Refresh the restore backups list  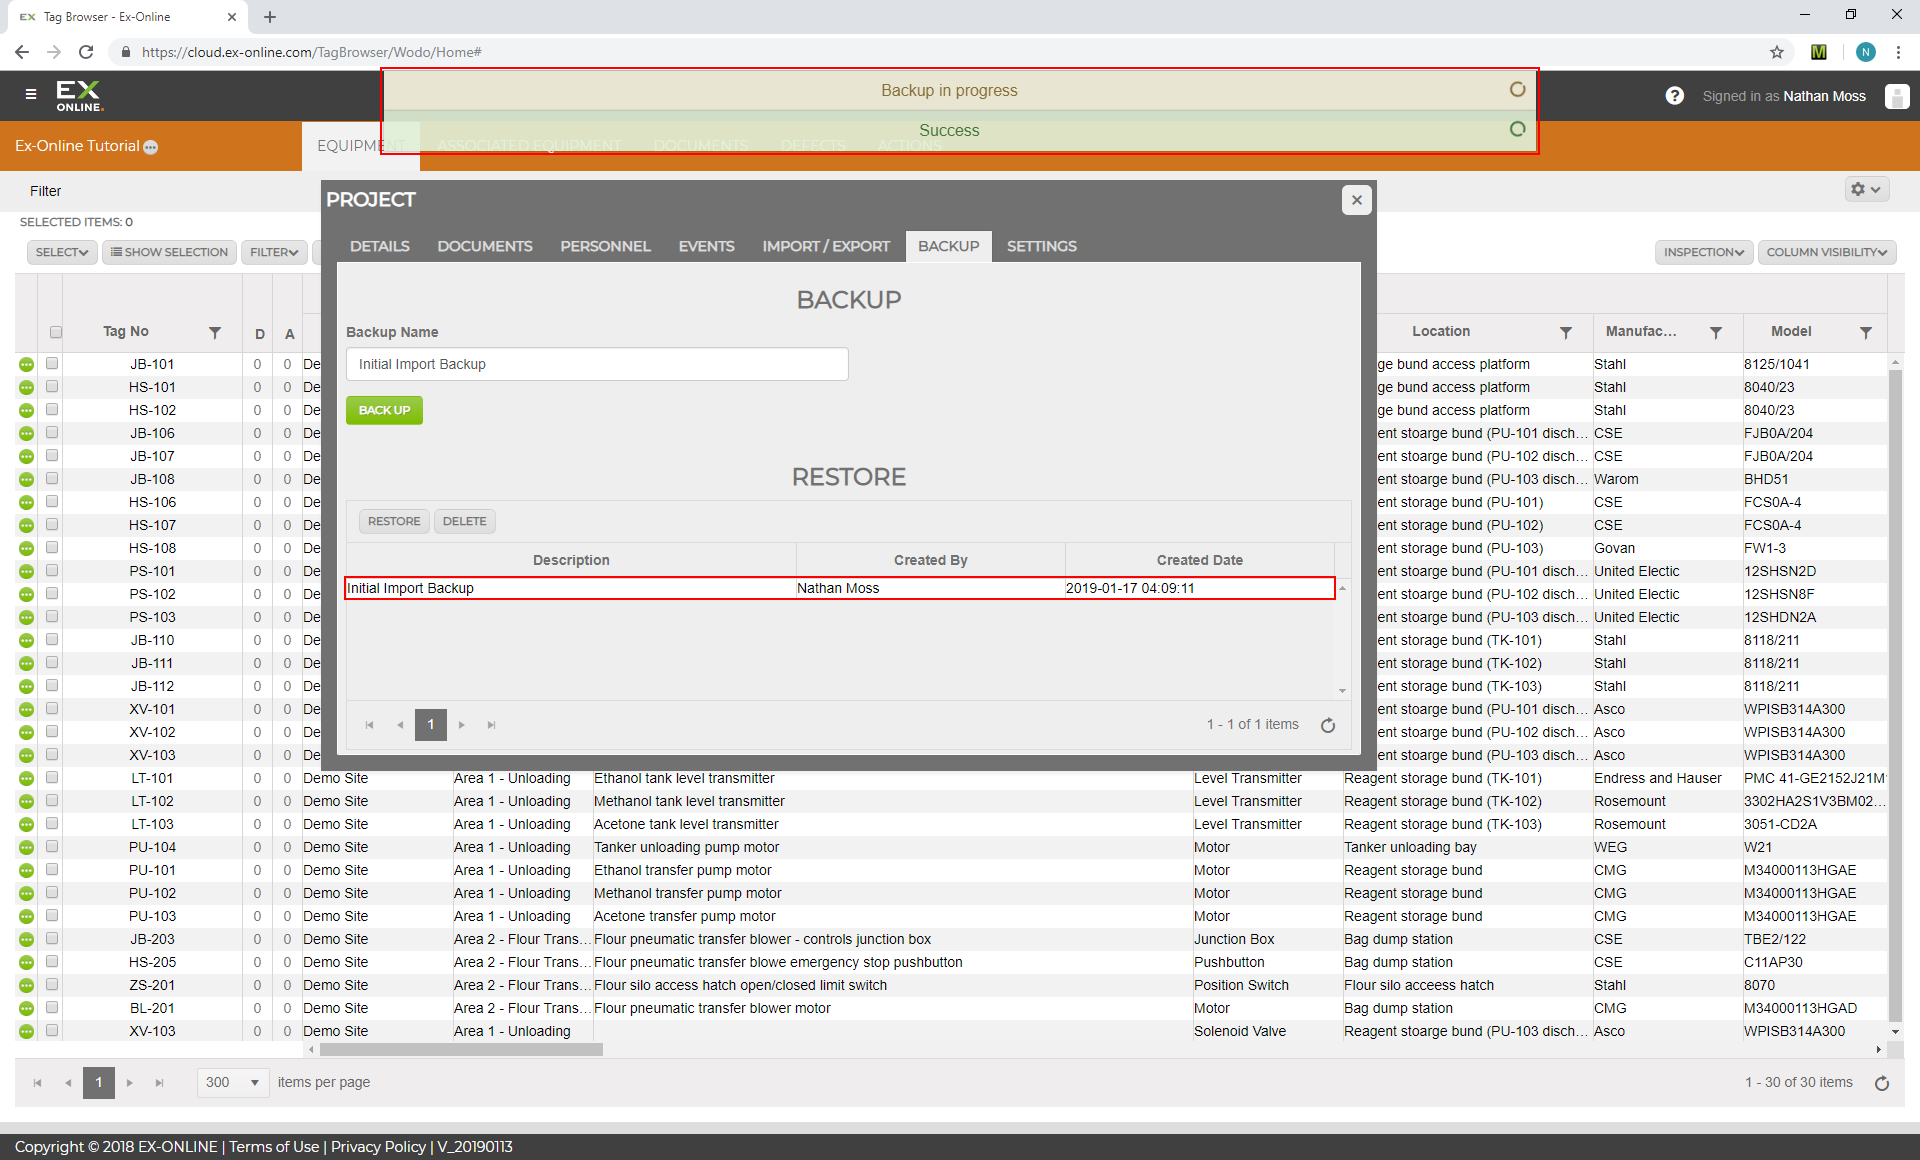[x=1328, y=725]
